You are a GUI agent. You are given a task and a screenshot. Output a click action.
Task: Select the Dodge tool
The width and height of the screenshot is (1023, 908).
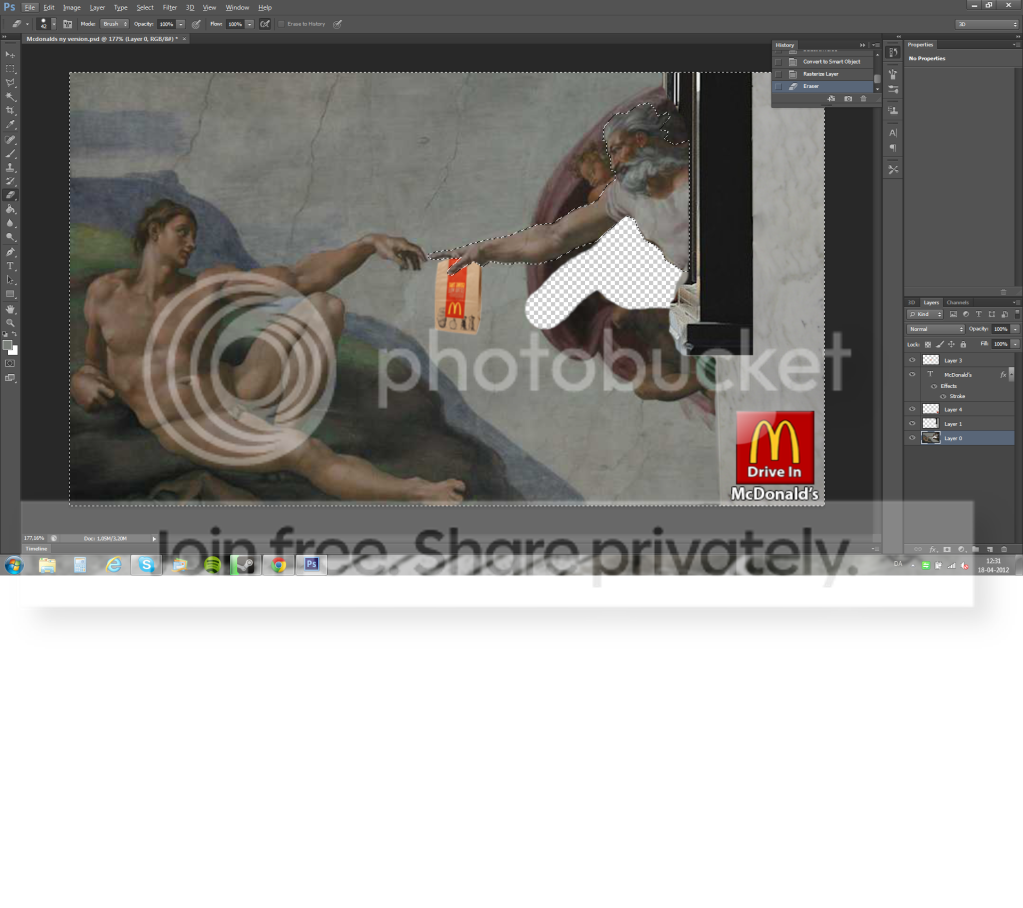[x=10, y=237]
